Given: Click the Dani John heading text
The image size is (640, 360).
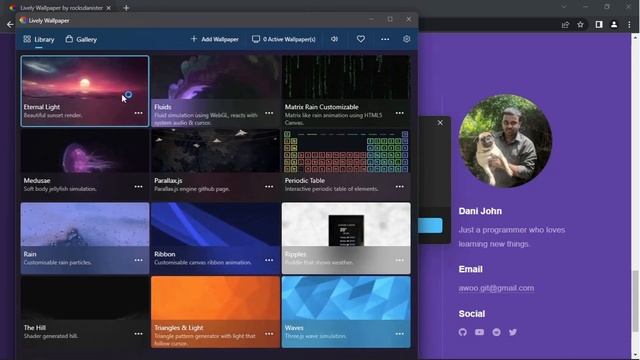Looking at the screenshot, I should pyautogui.click(x=480, y=211).
